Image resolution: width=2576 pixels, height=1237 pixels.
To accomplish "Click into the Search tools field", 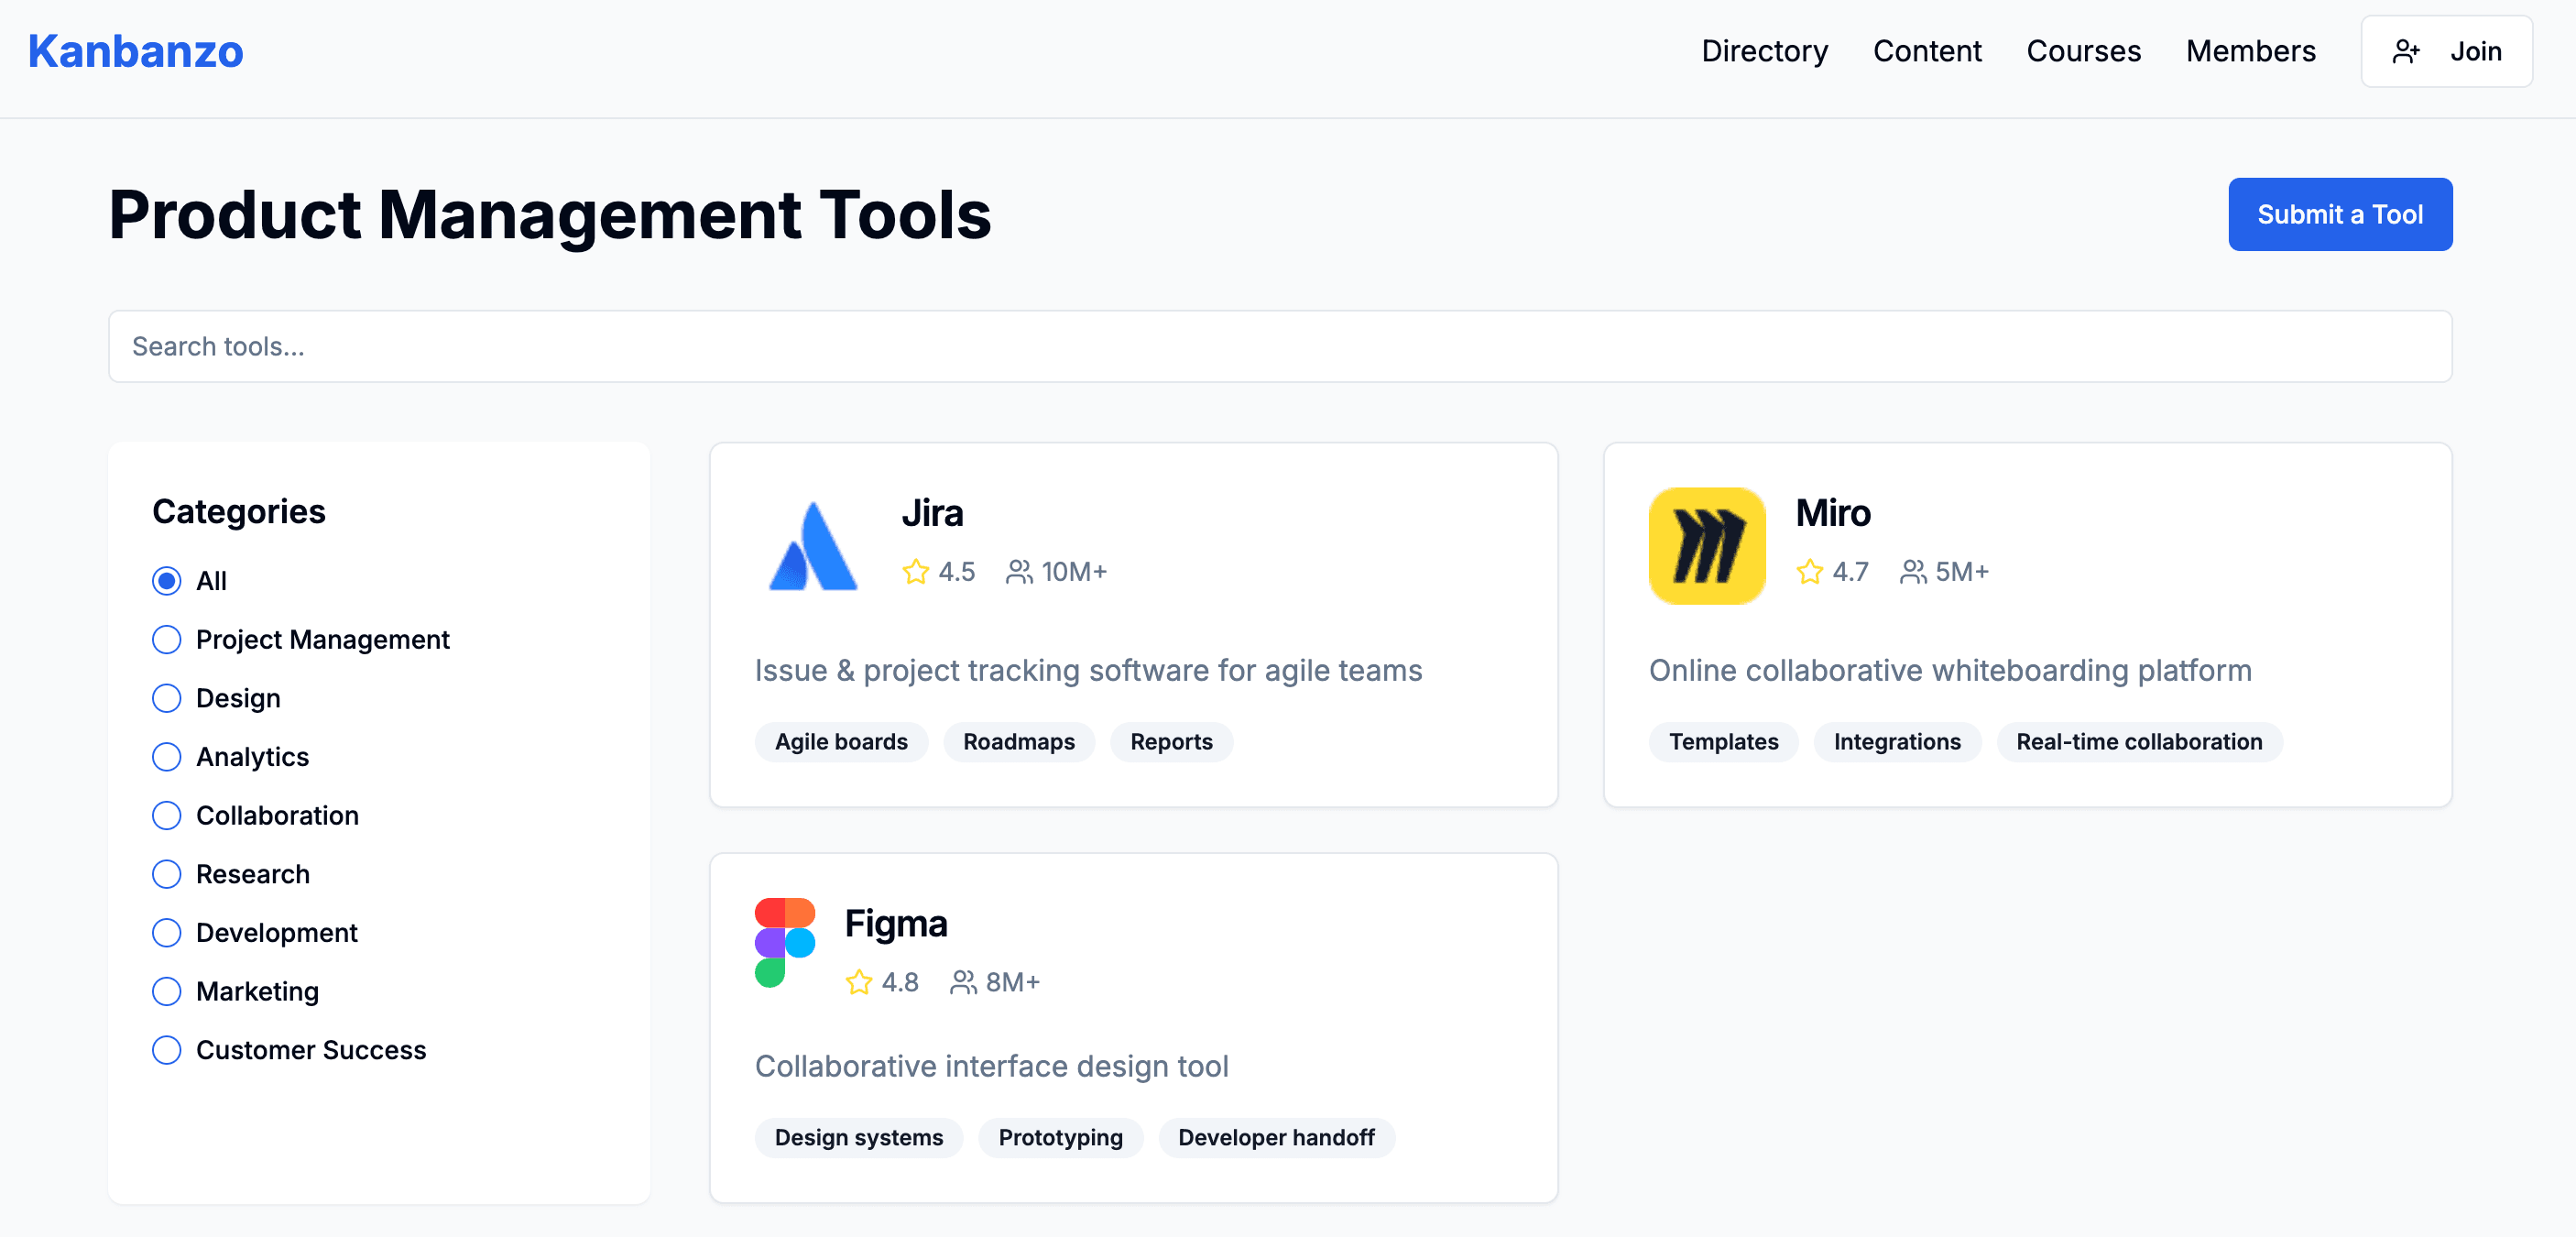I will (1280, 347).
